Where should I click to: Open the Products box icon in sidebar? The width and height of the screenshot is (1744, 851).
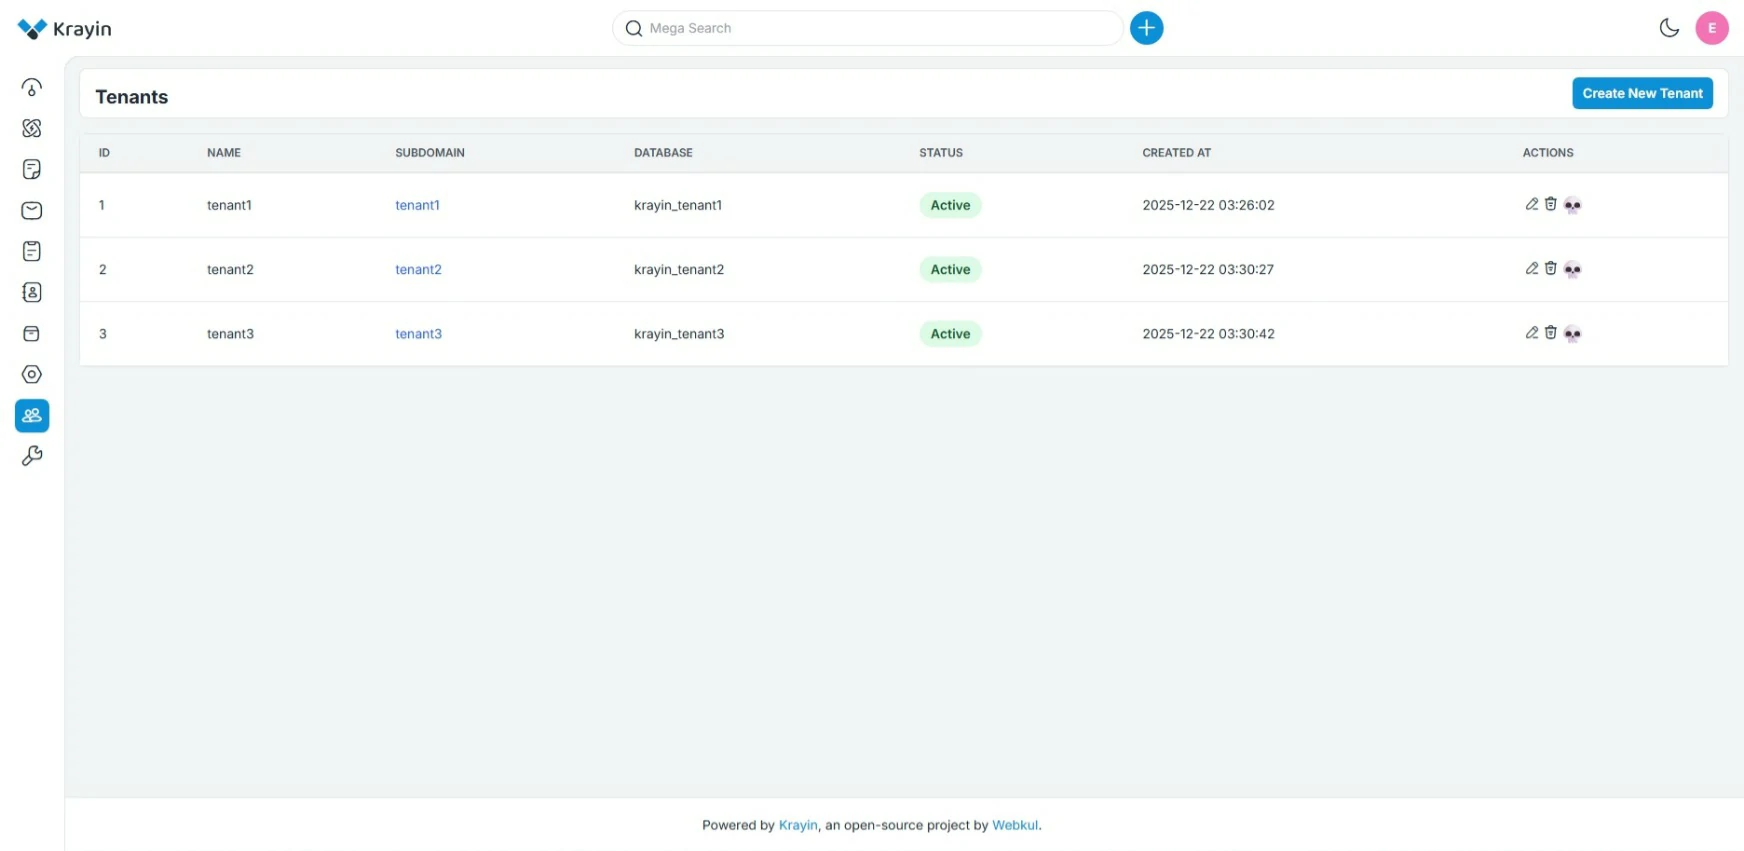[32, 334]
